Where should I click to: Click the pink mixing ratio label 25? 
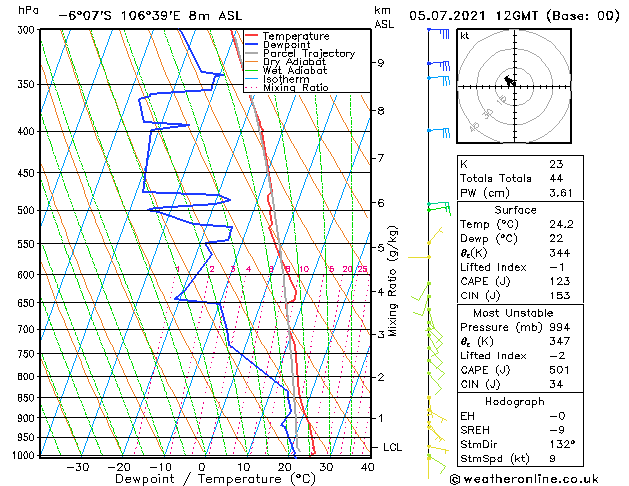pos(363,269)
